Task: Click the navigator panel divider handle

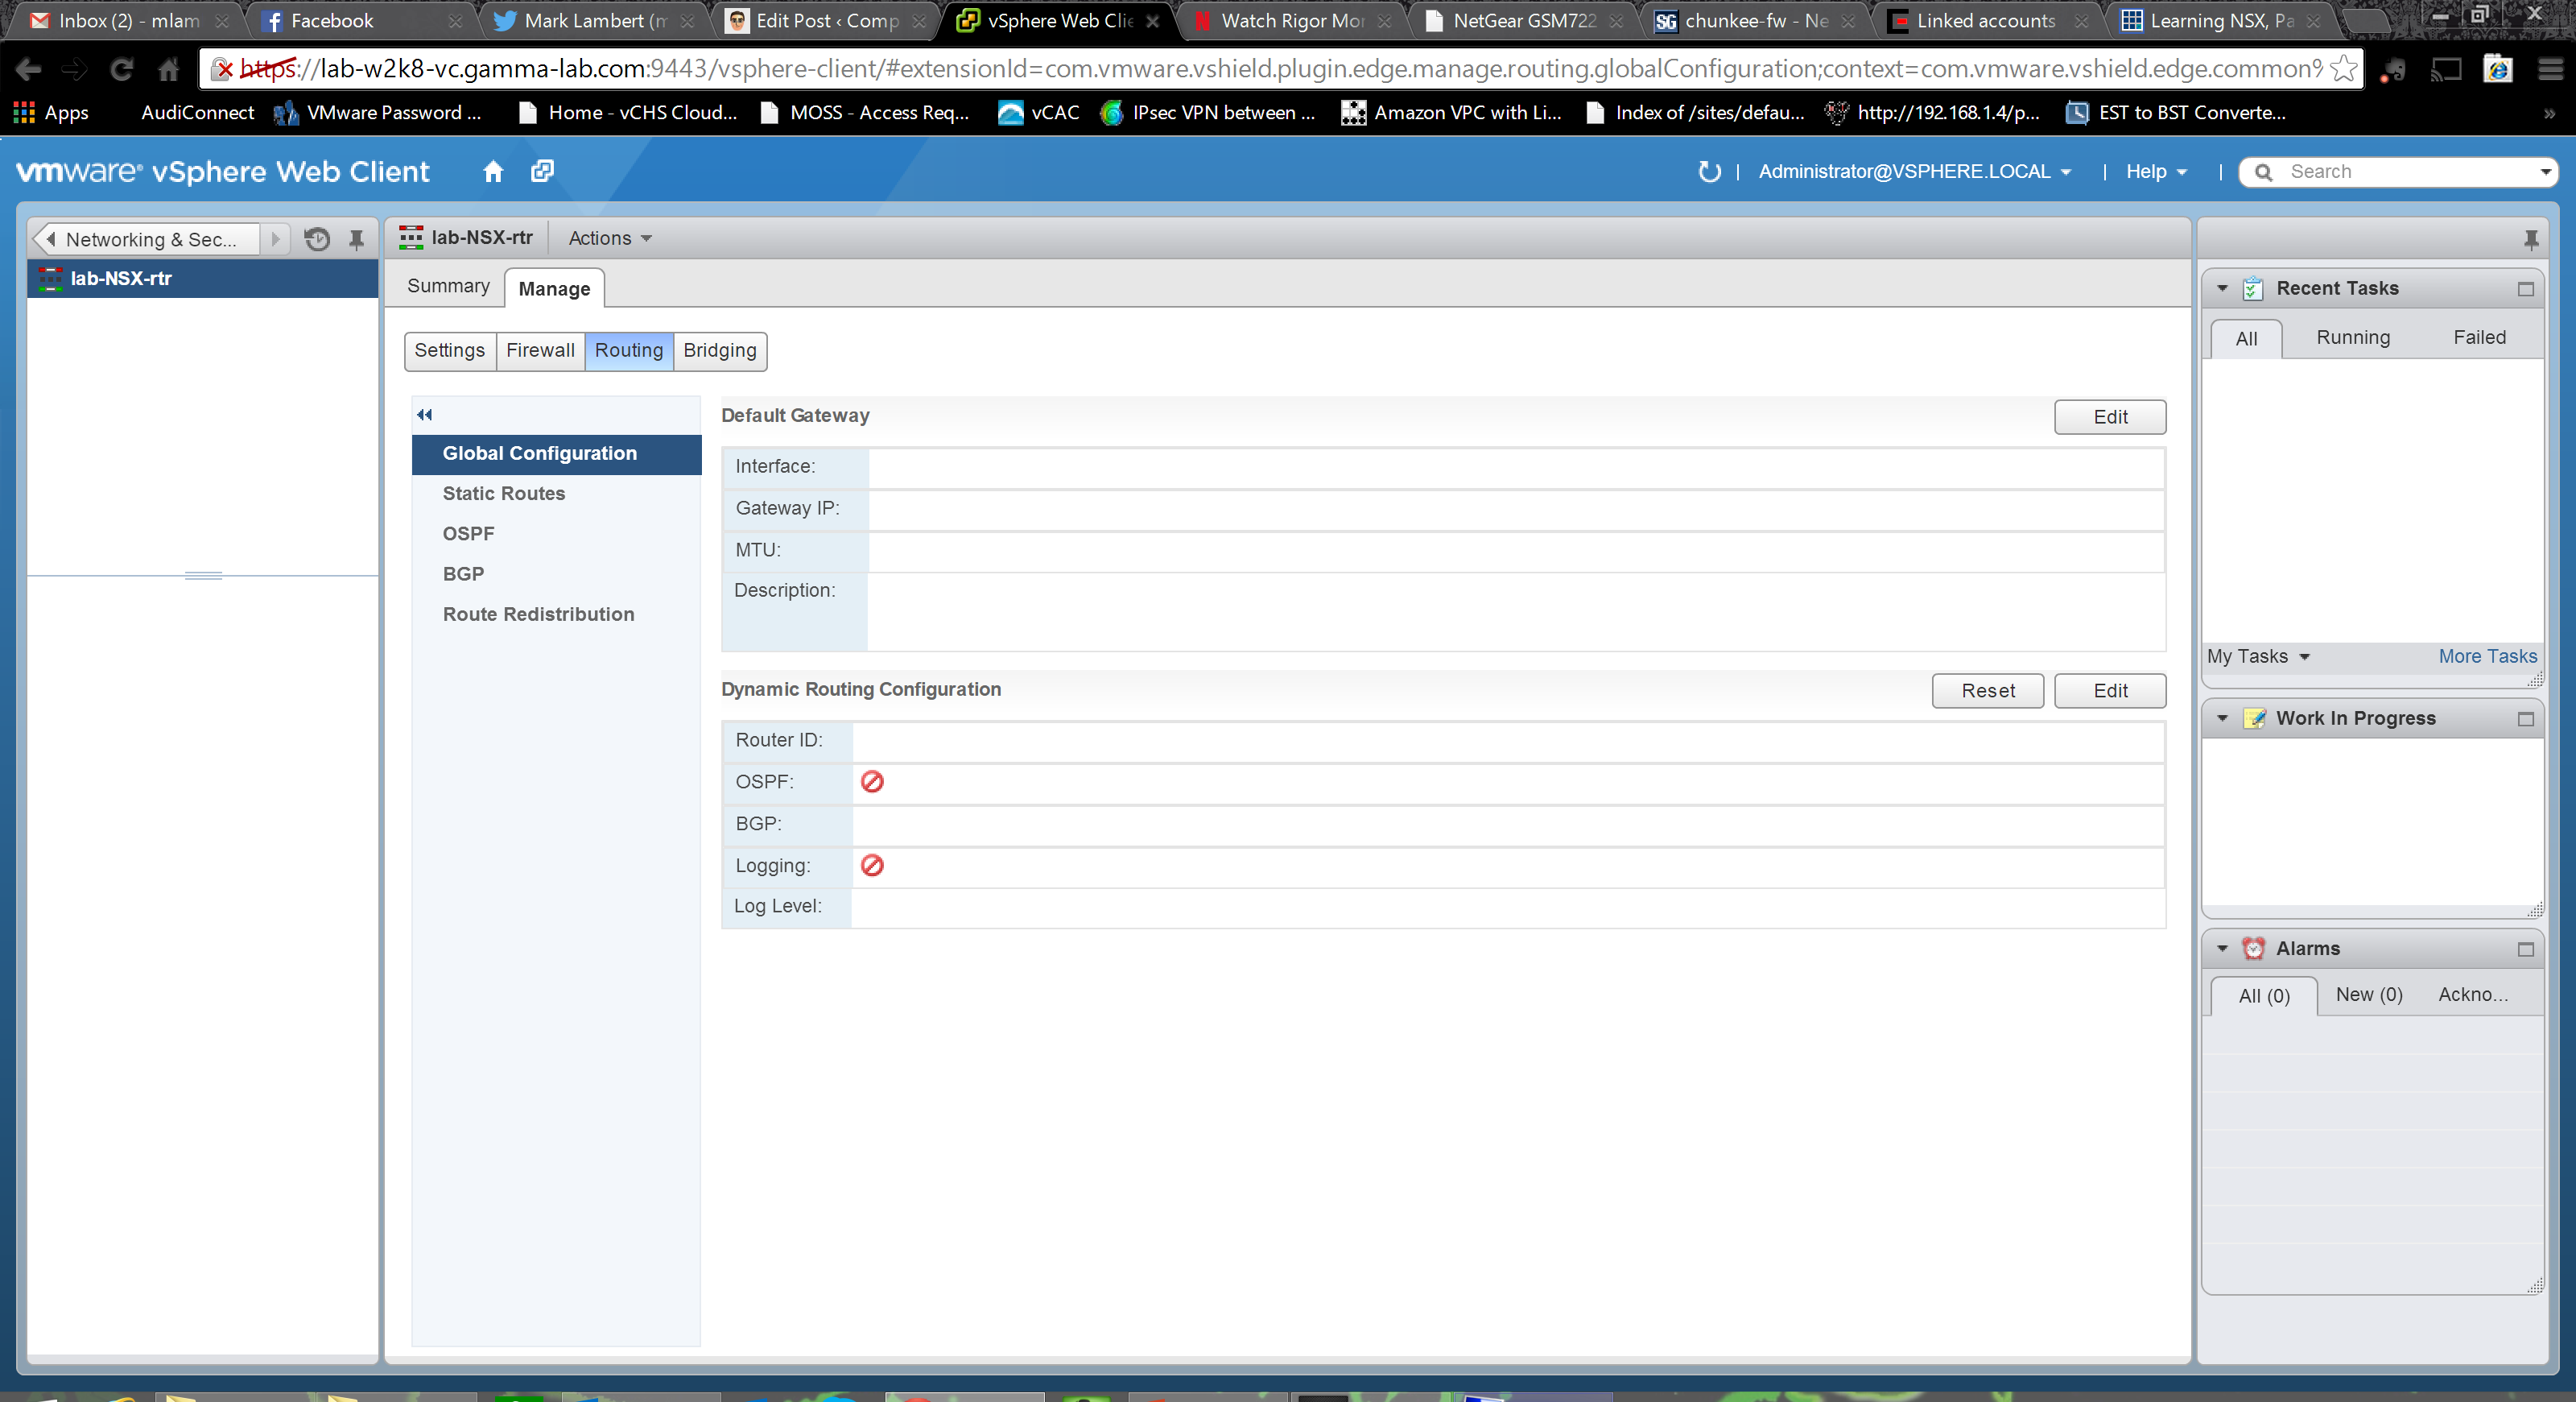Action: 203,575
